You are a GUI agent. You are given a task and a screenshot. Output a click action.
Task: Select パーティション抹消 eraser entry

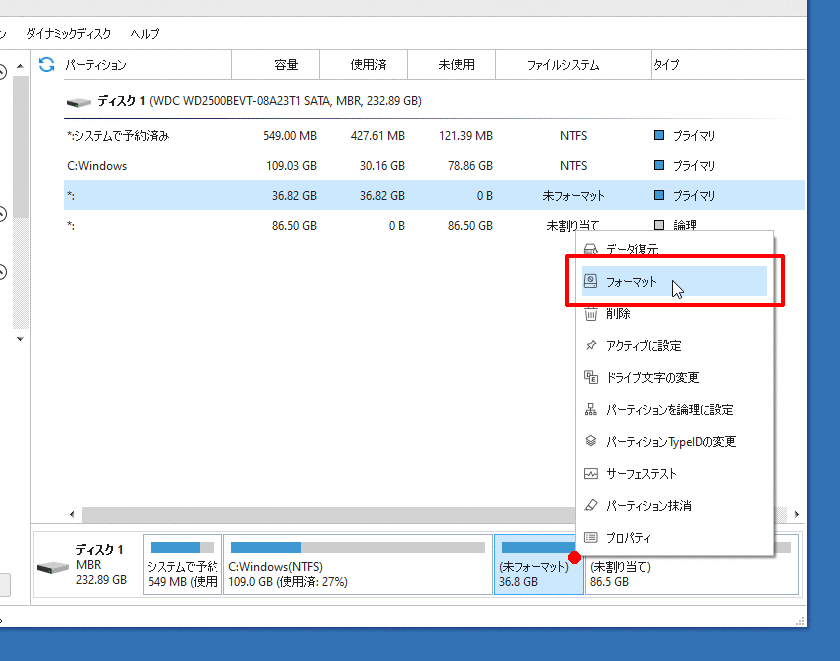tap(648, 506)
